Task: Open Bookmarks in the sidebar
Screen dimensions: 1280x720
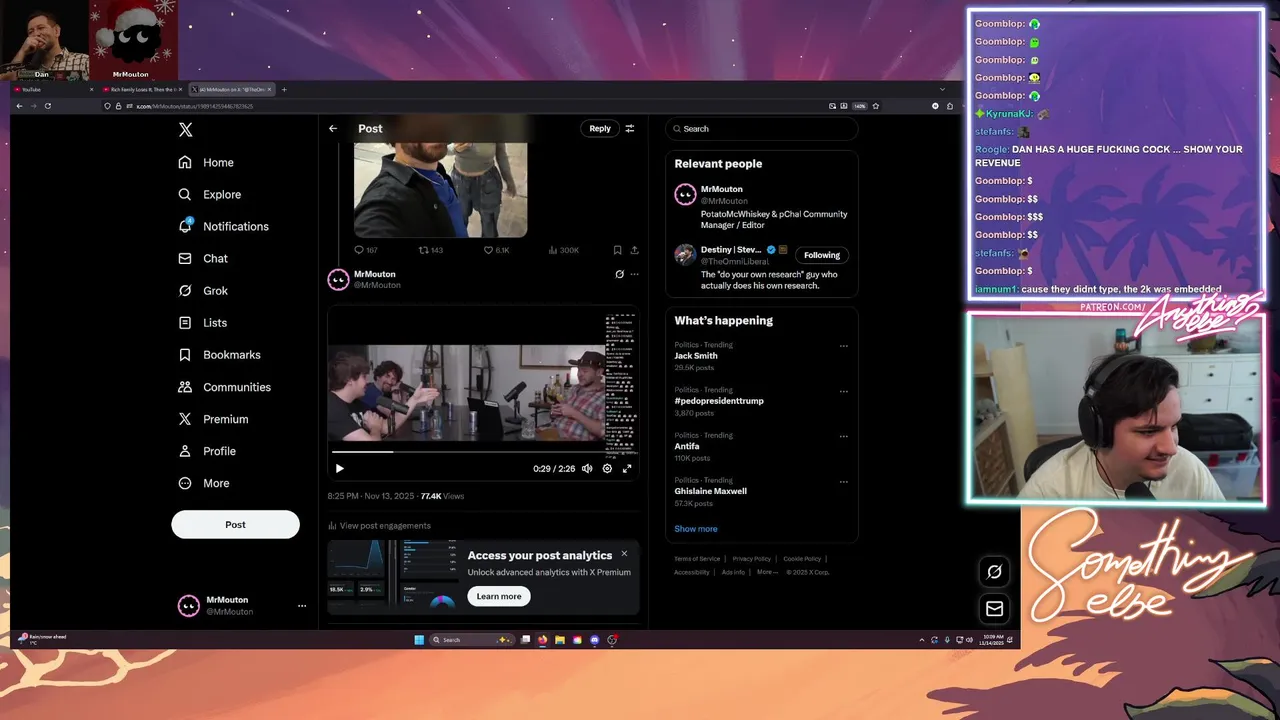Action: (219, 355)
